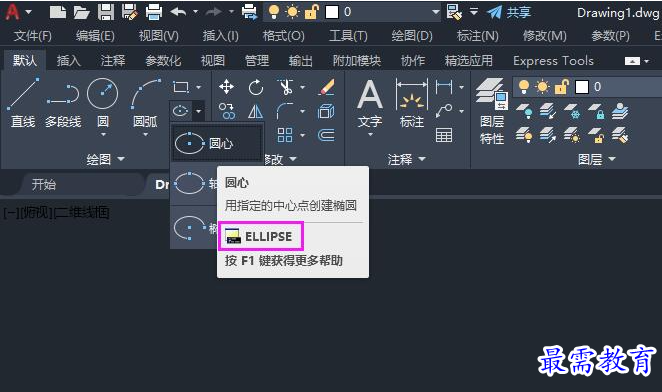Click the Make Current layer icon

coord(620,112)
